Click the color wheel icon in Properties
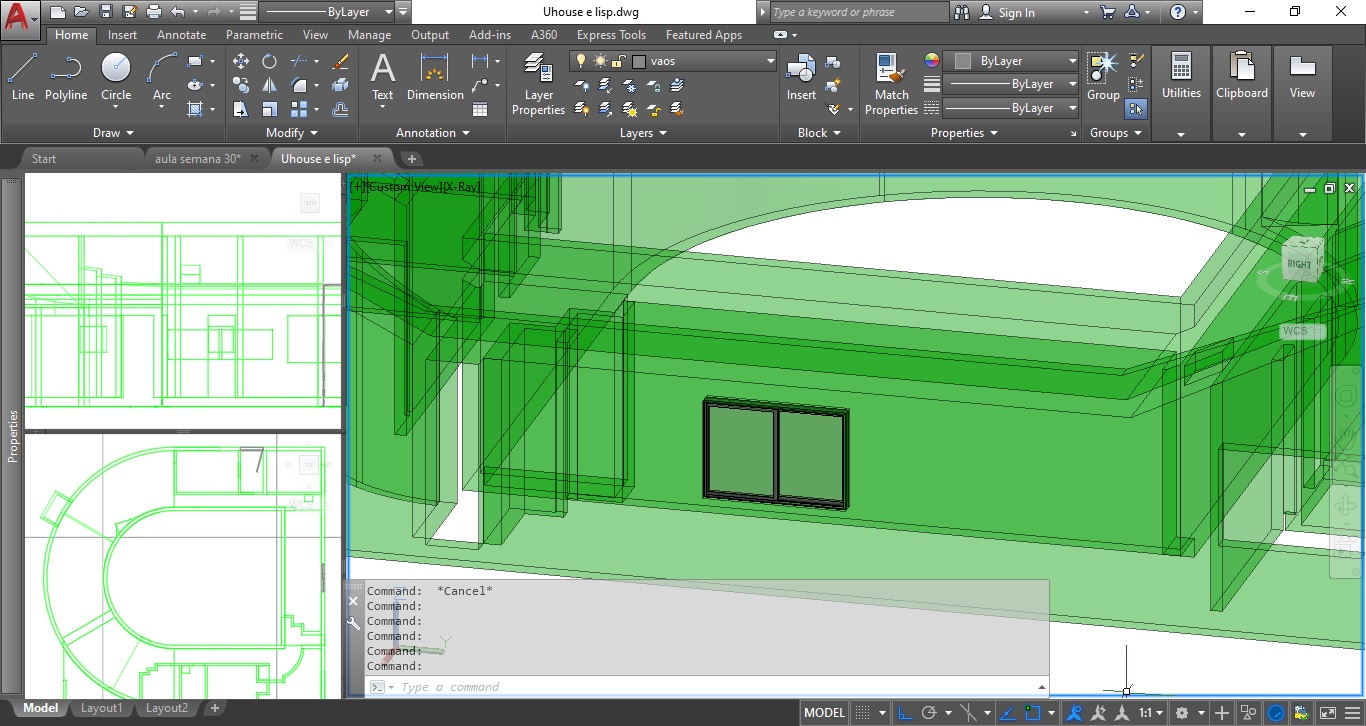 (x=932, y=60)
